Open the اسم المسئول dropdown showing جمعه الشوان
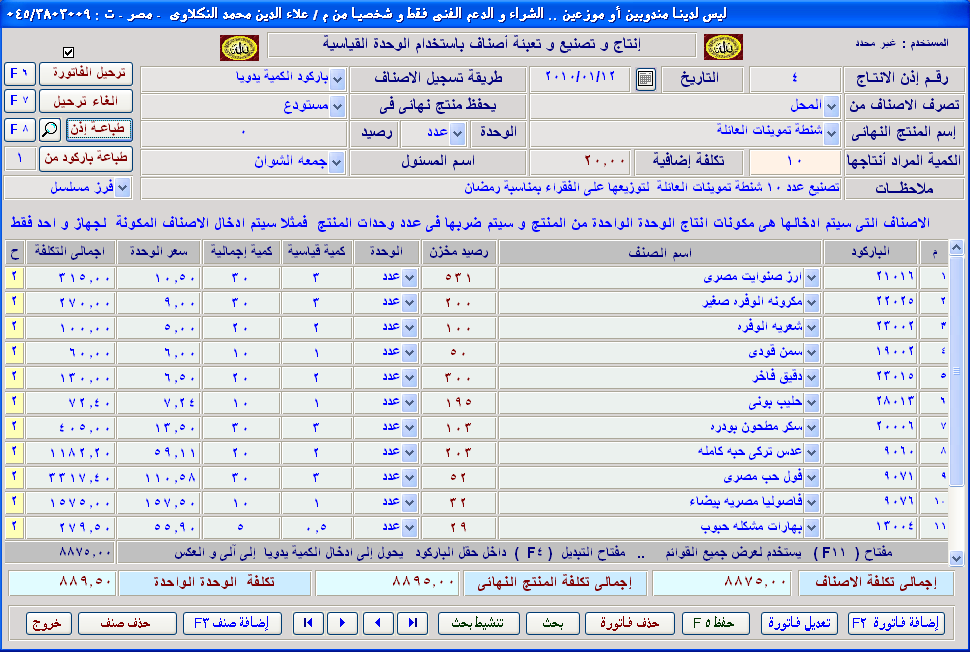 (335, 161)
